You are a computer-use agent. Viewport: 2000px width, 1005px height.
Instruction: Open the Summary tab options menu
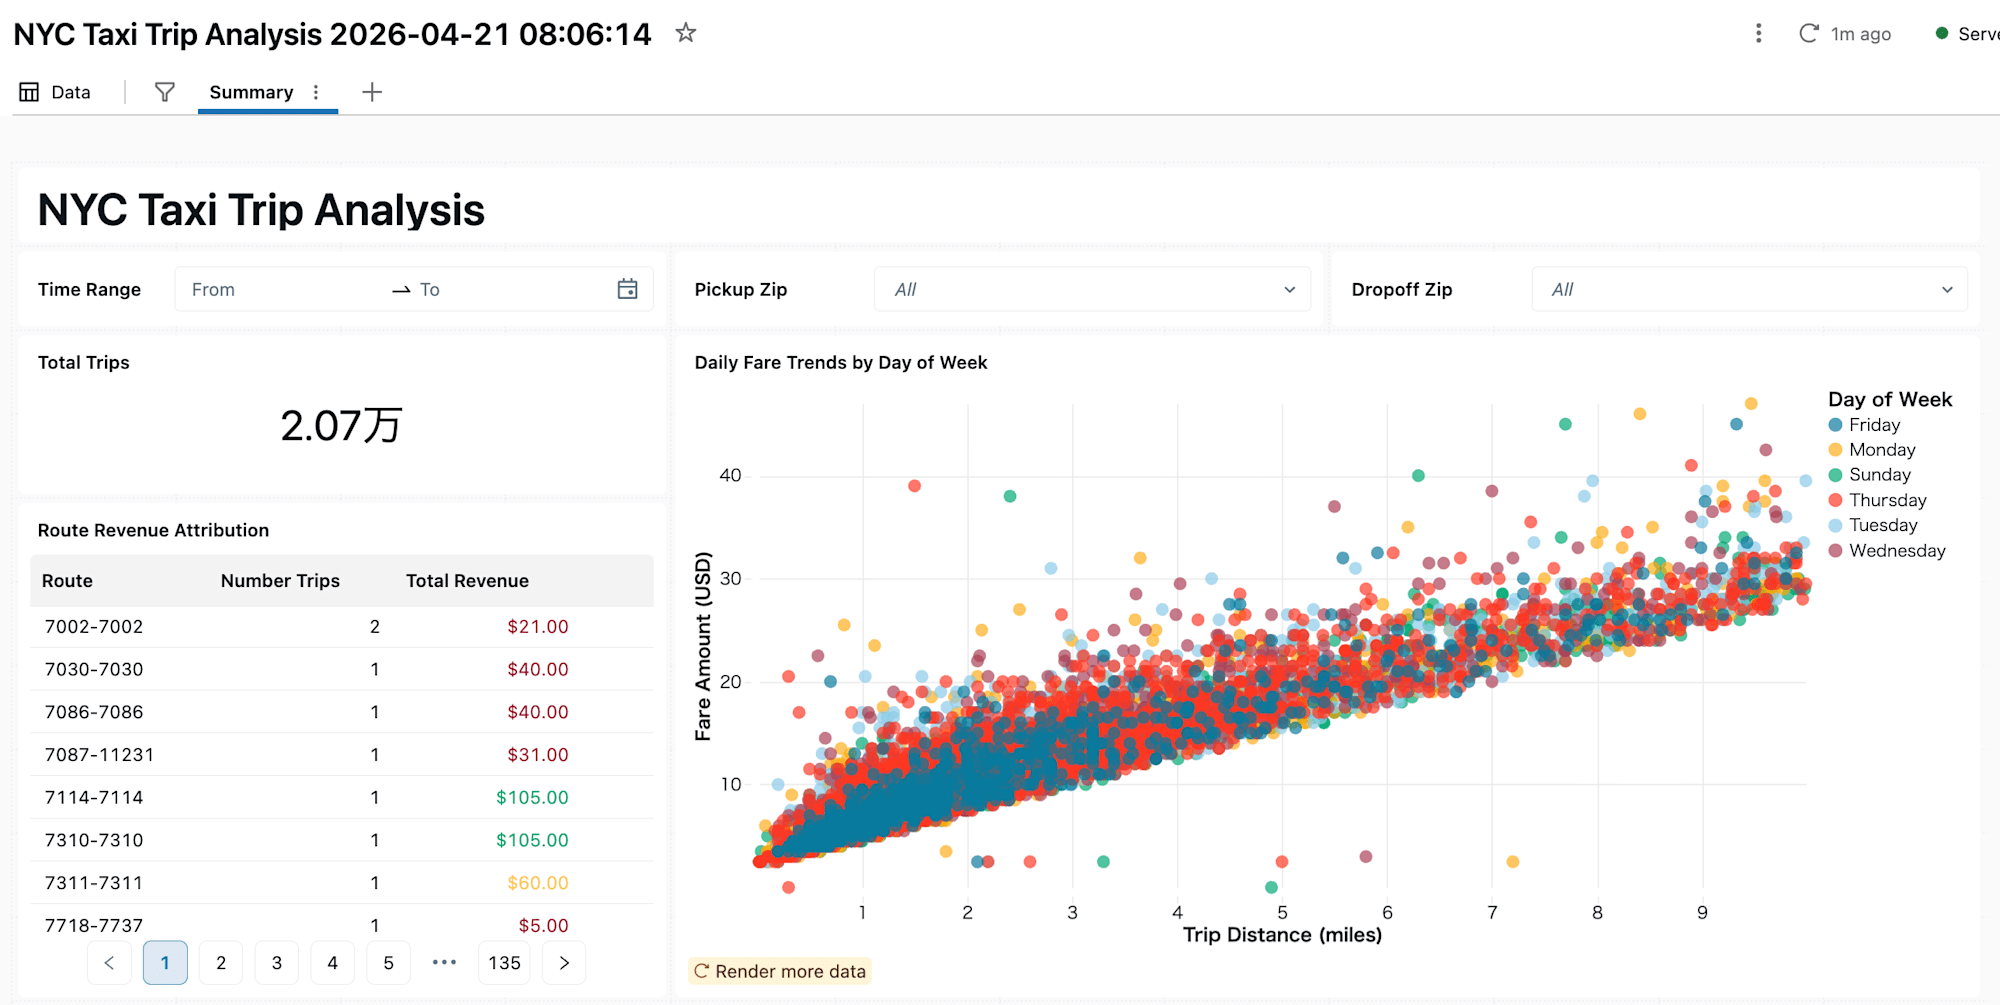pyautogui.click(x=316, y=92)
